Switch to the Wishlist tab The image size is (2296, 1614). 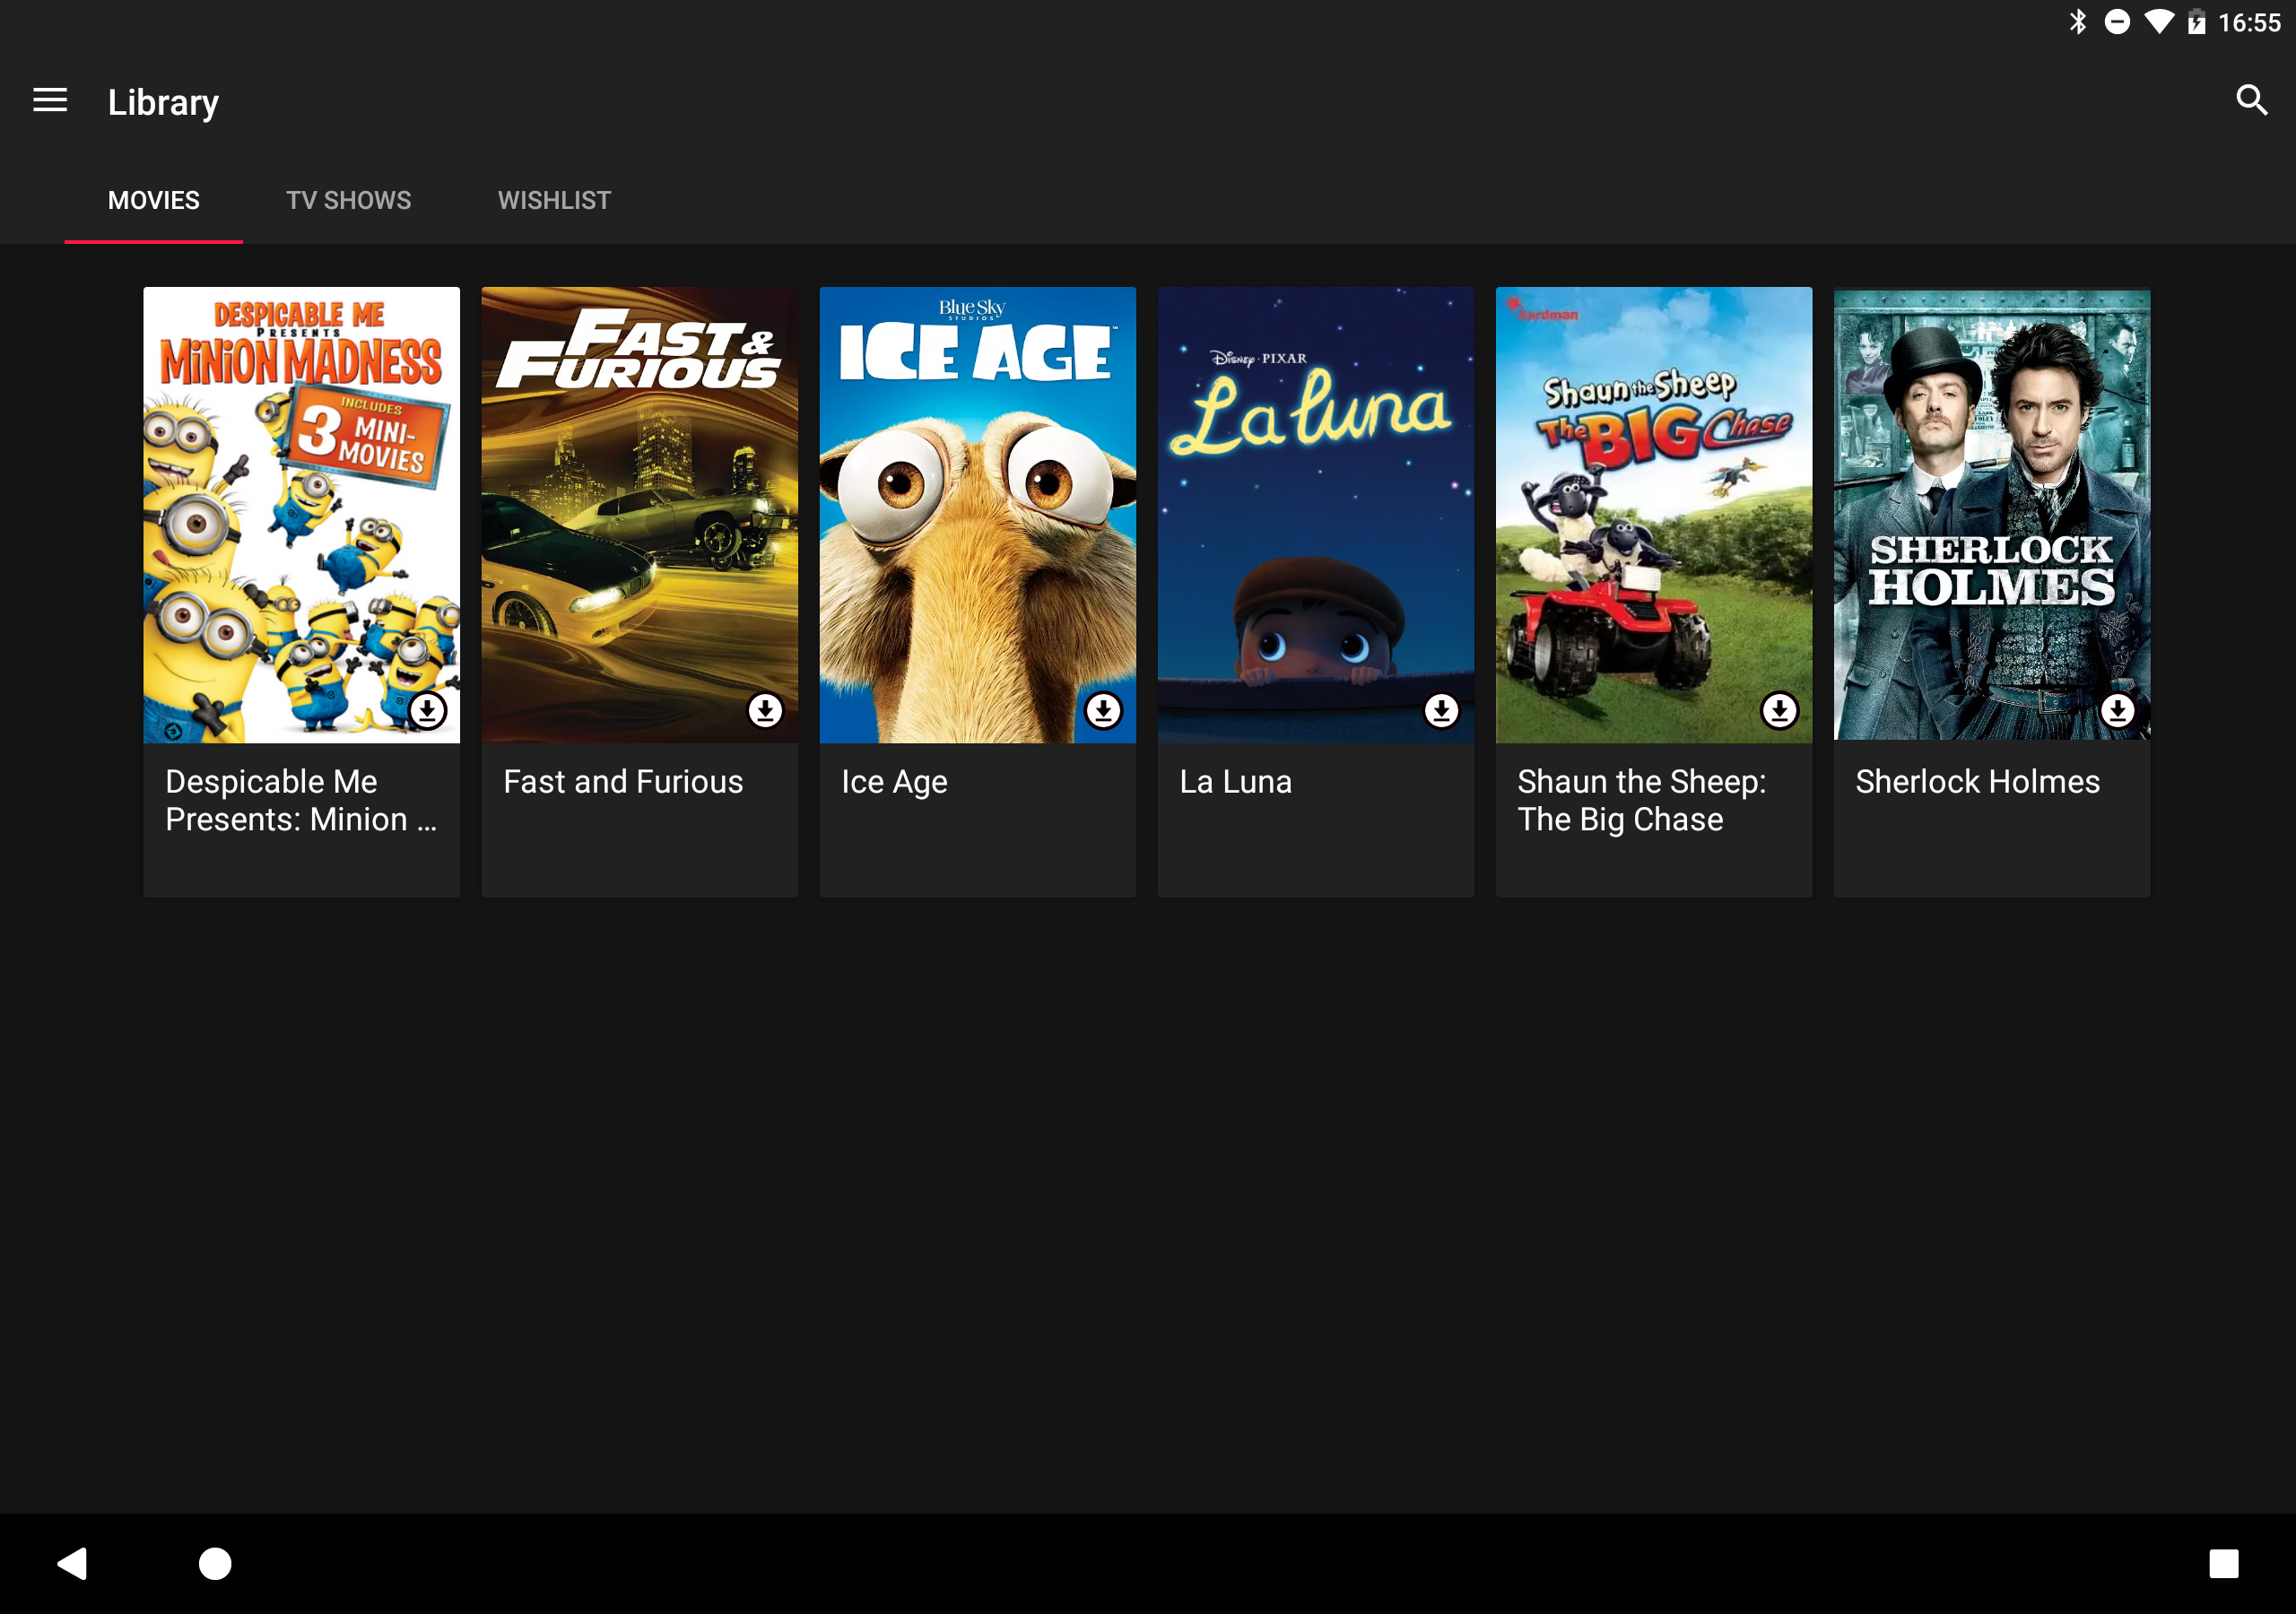tap(554, 200)
